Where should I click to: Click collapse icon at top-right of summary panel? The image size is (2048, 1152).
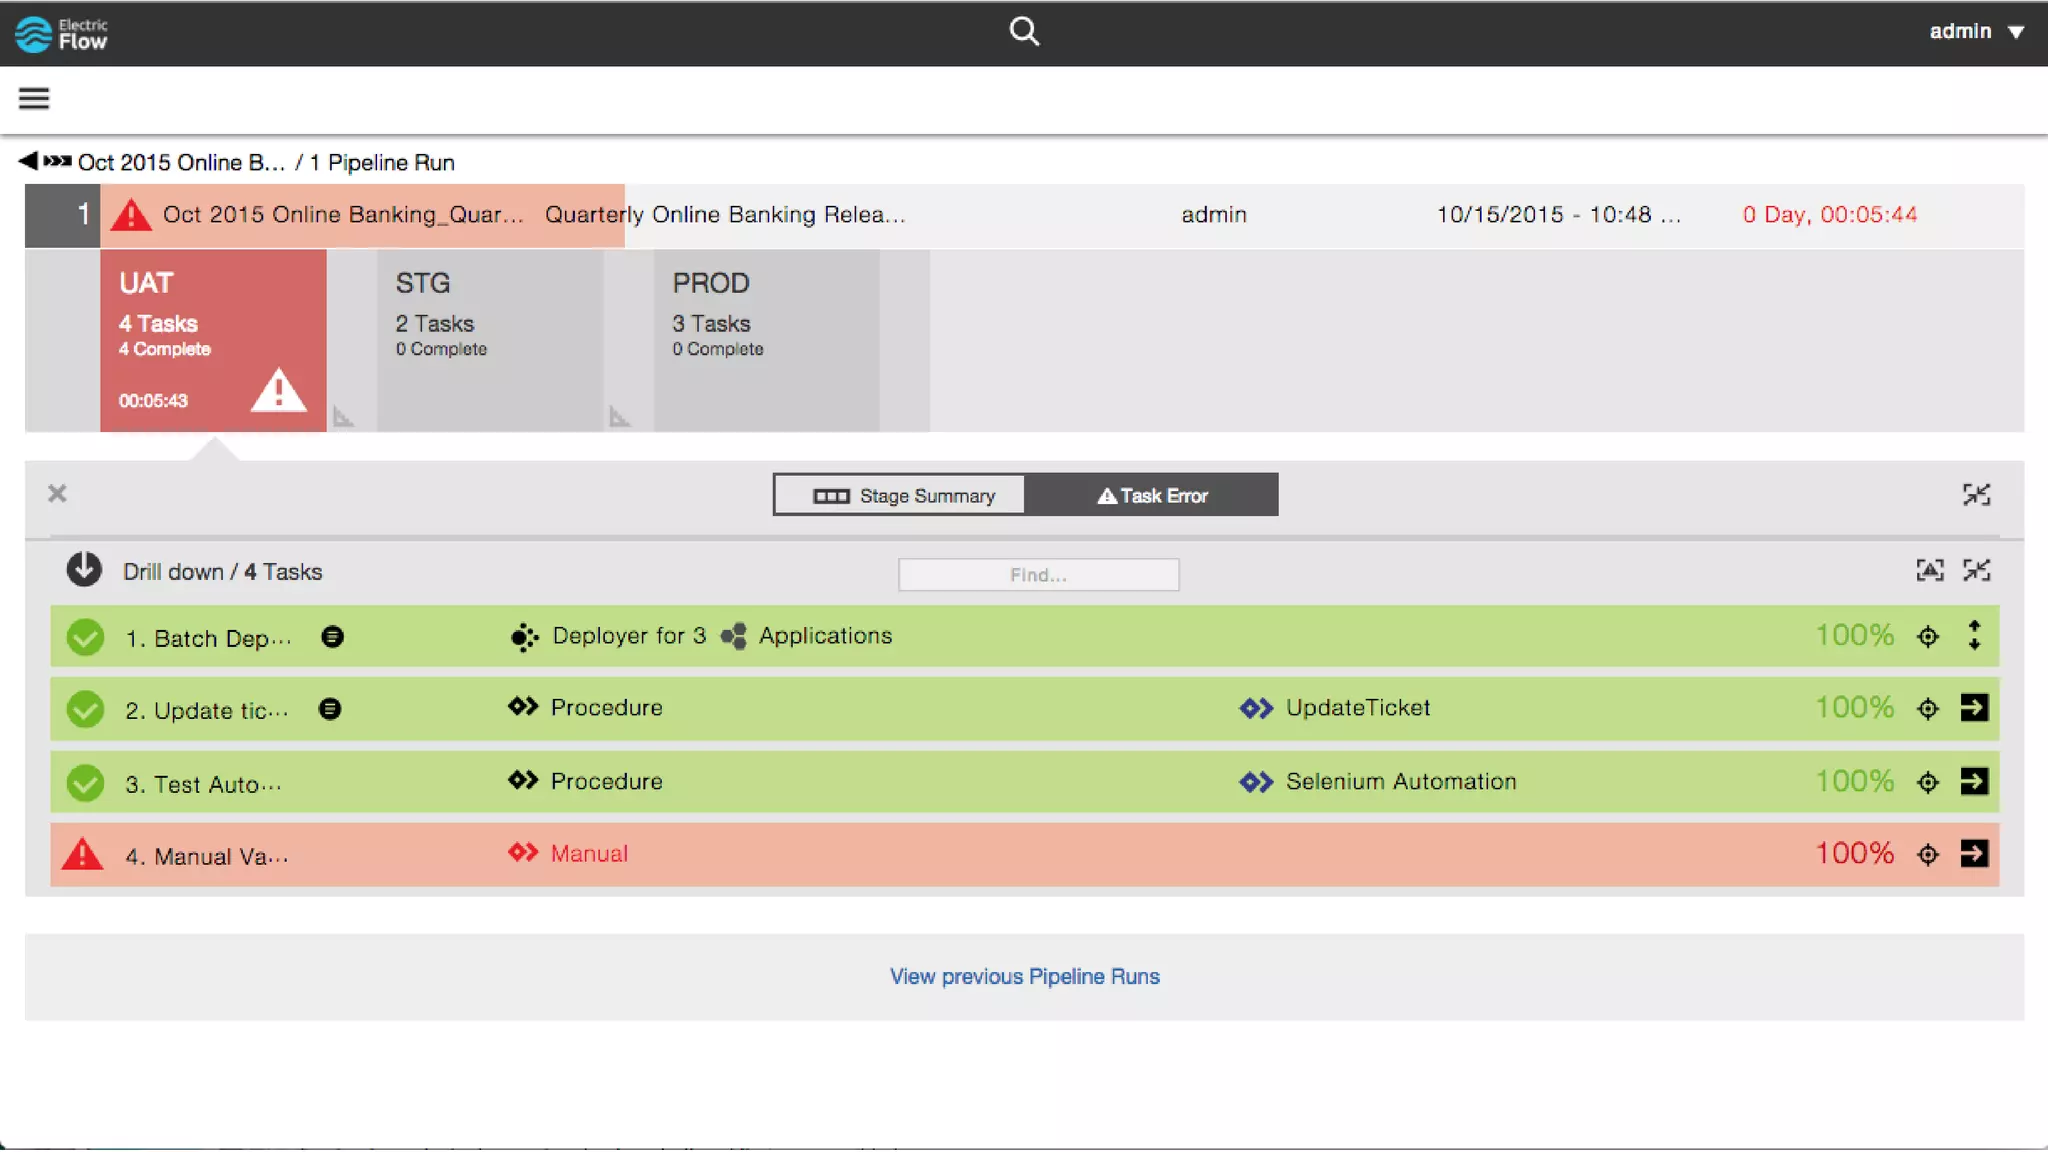click(x=1976, y=494)
